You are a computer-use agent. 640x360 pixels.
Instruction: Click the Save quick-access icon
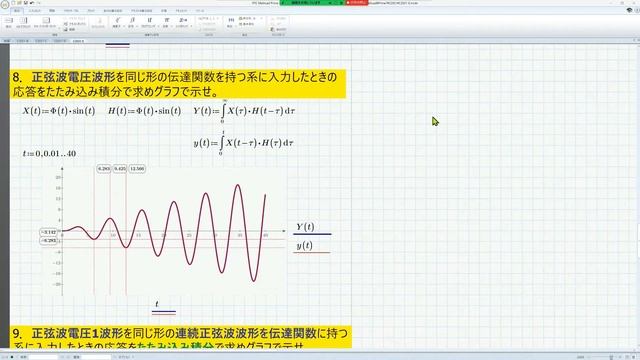coord(25,3)
